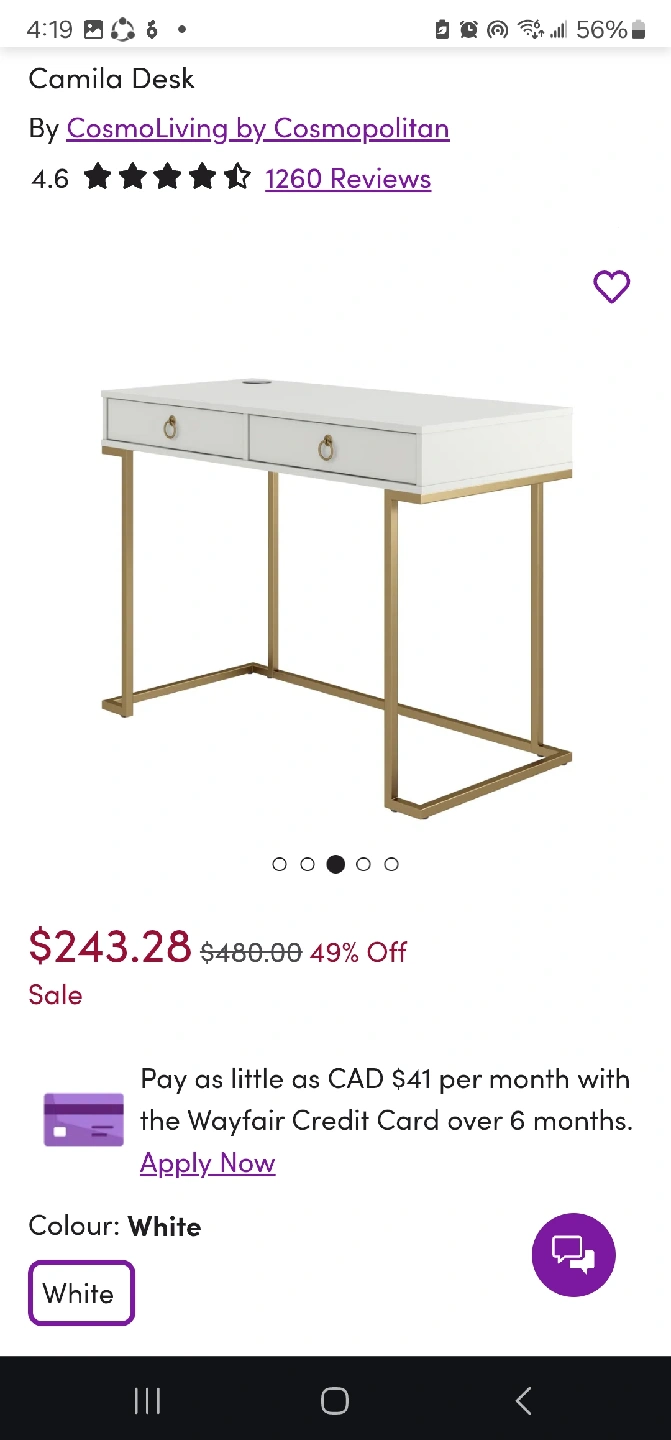Screen dimensions: 671x1440
Task: Go to fifth image carousel dot
Action: [x=392, y=864]
